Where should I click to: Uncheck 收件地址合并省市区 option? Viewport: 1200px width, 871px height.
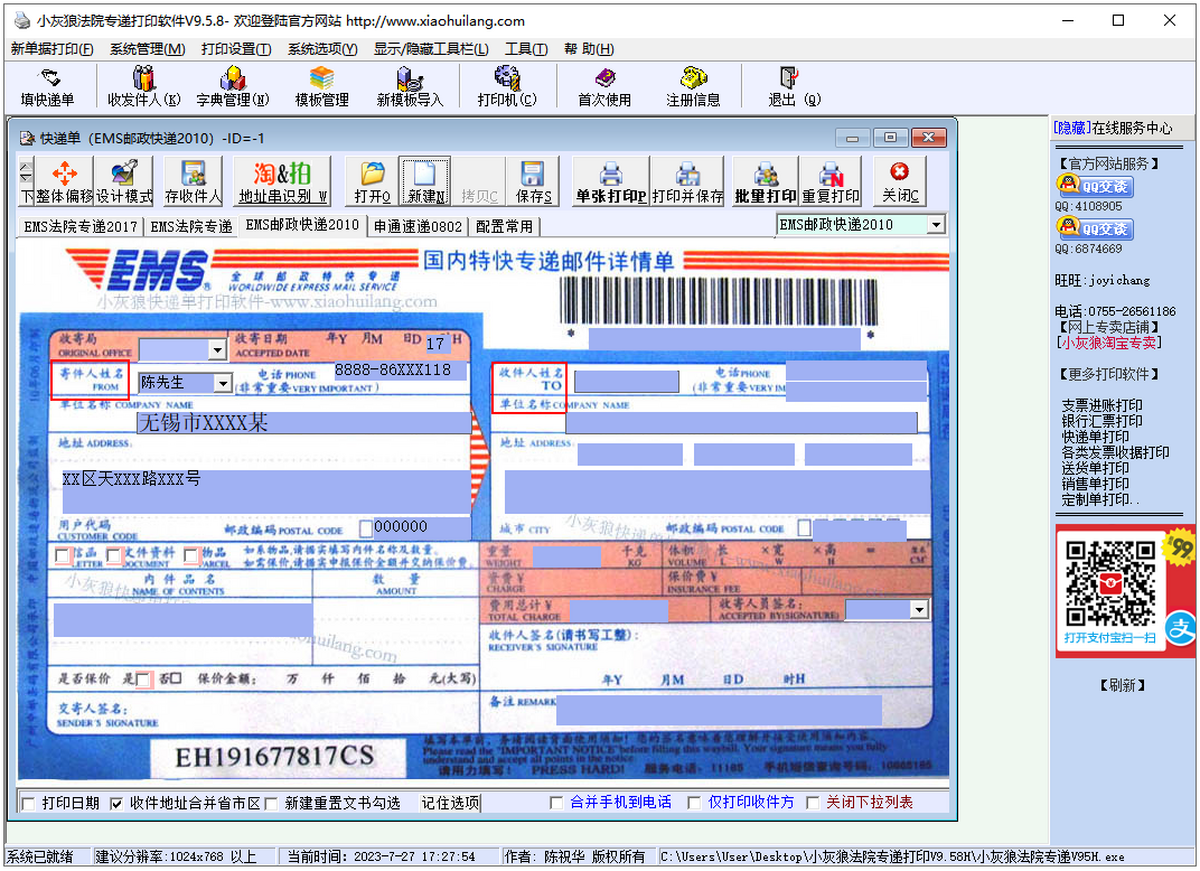pyautogui.click(x=116, y=803)
